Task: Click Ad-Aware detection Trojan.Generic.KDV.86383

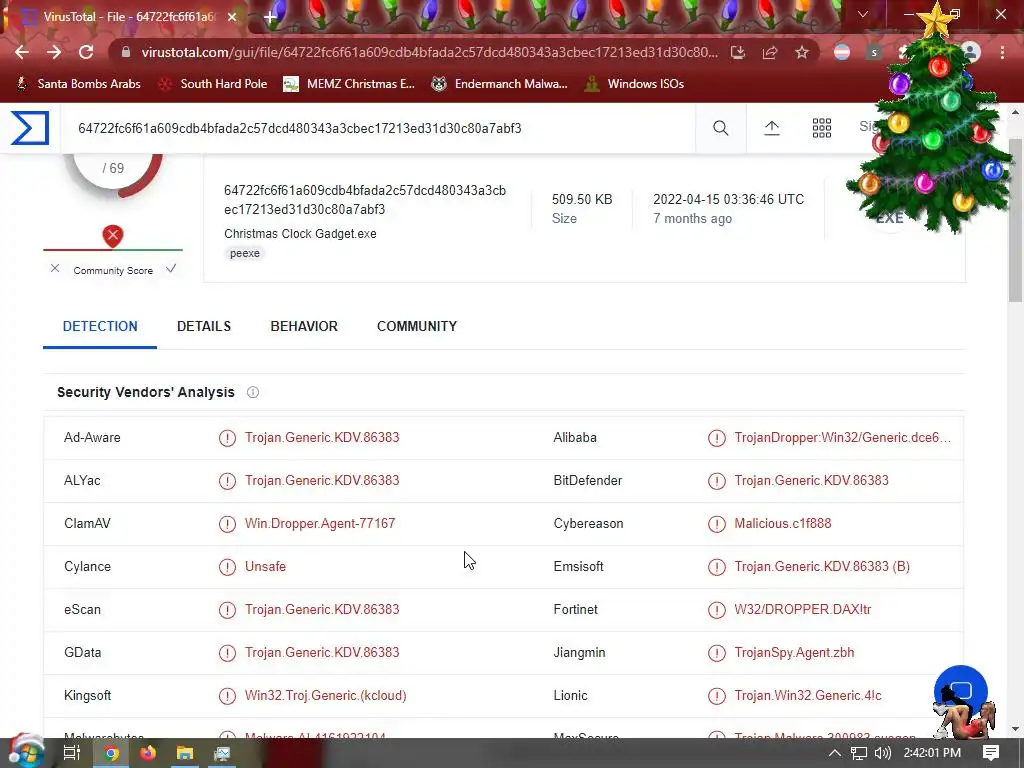Action: (322, 438)
